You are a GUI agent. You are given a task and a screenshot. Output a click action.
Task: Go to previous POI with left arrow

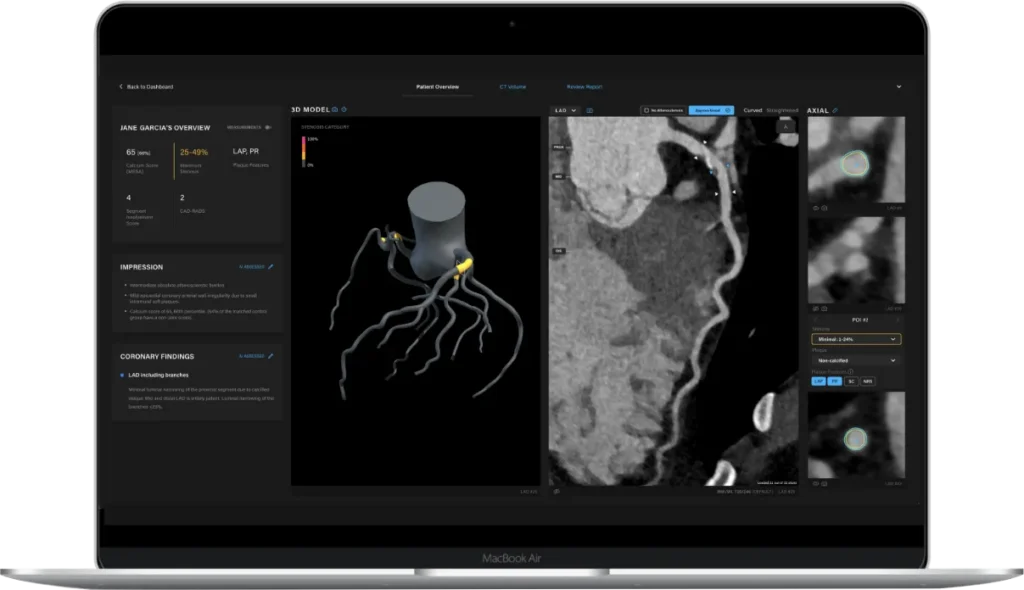coord(814,320)
